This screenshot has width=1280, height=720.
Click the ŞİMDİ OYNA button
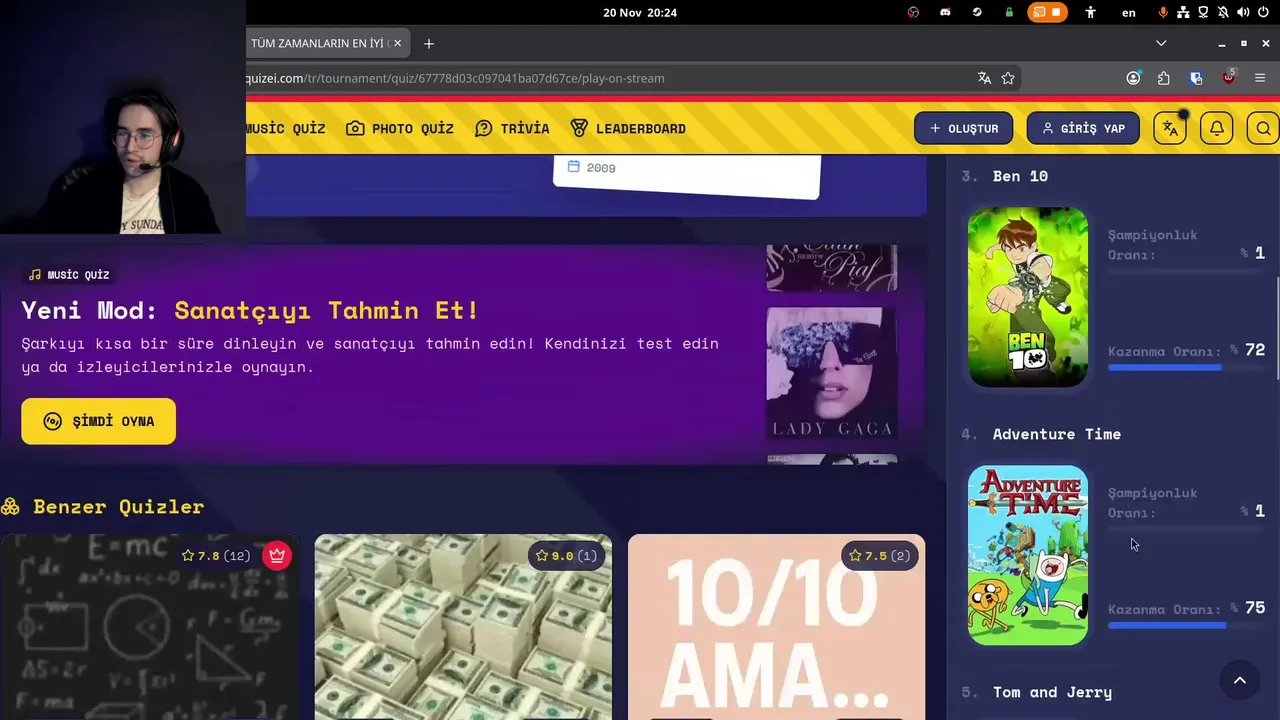tap(98, 421)
